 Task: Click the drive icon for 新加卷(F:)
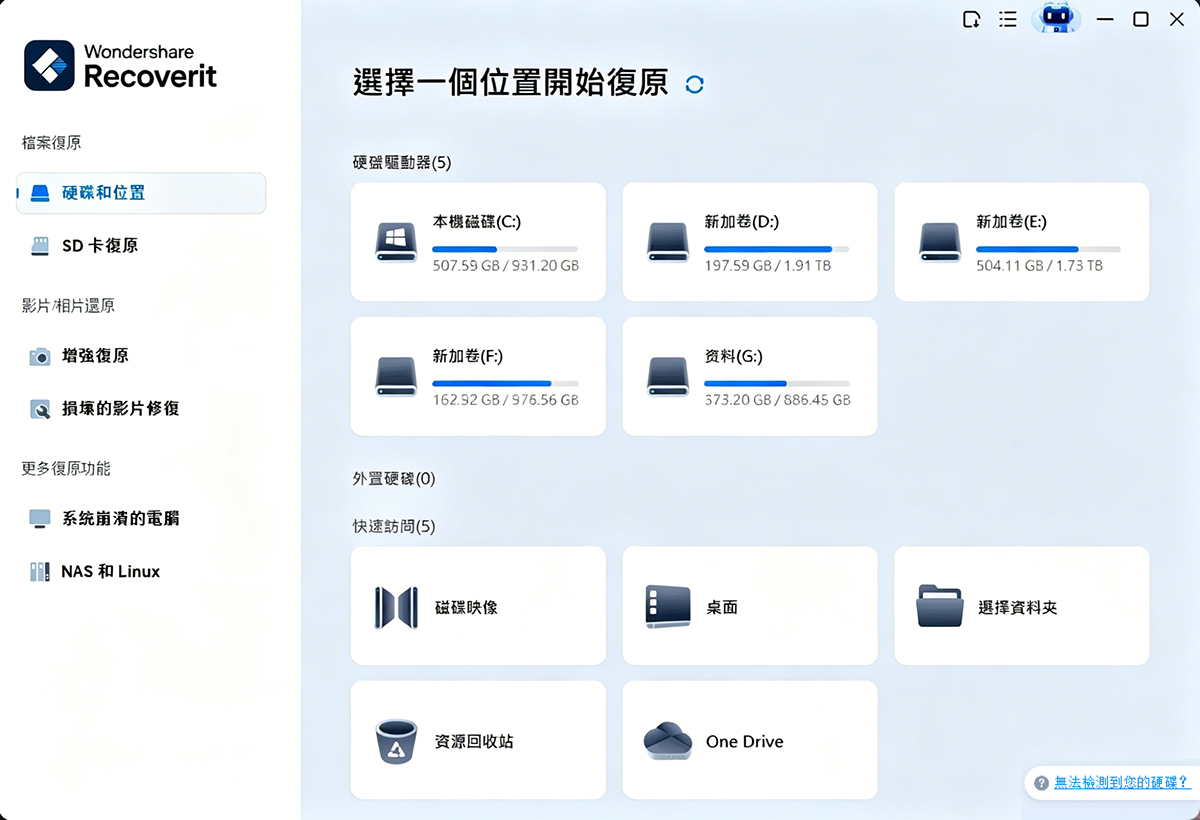point(396,376)
